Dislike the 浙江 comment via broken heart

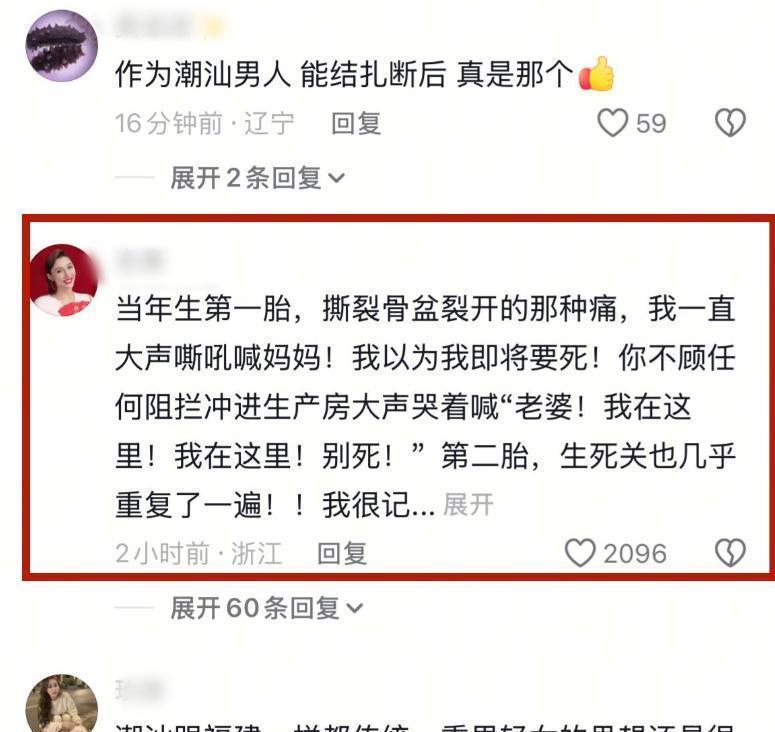click(730, 553)
